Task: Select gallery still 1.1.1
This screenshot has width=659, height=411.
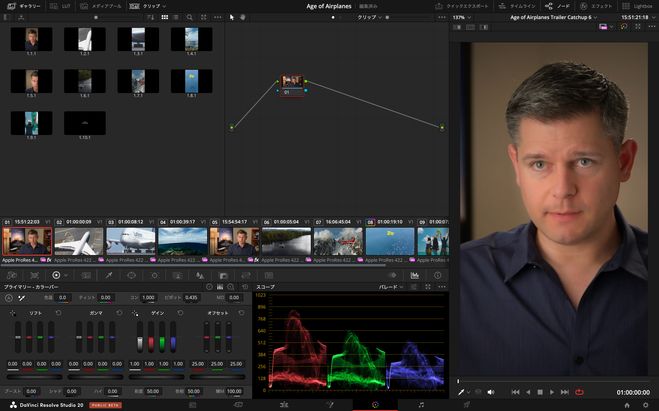Action: tap(32, 40)
